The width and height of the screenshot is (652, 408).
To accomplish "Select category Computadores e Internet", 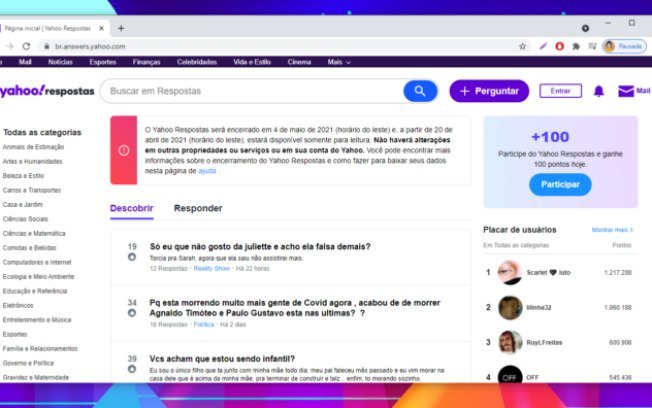I will click(37, 262).
